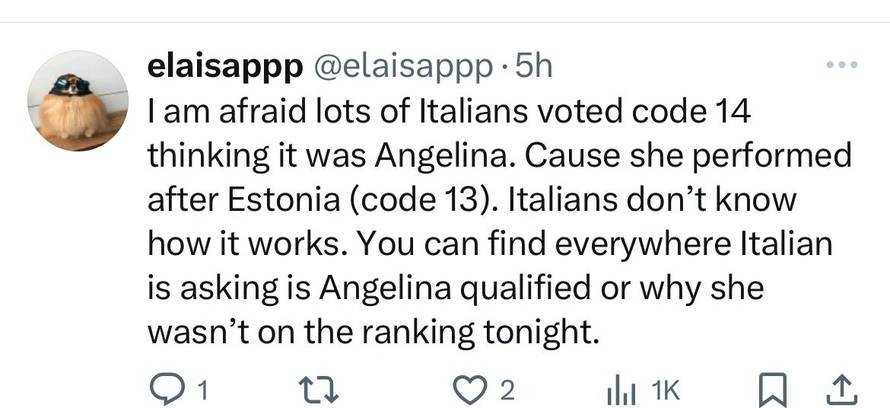
Task: Click the @elaisappp handle link
Action: point(404,66)
